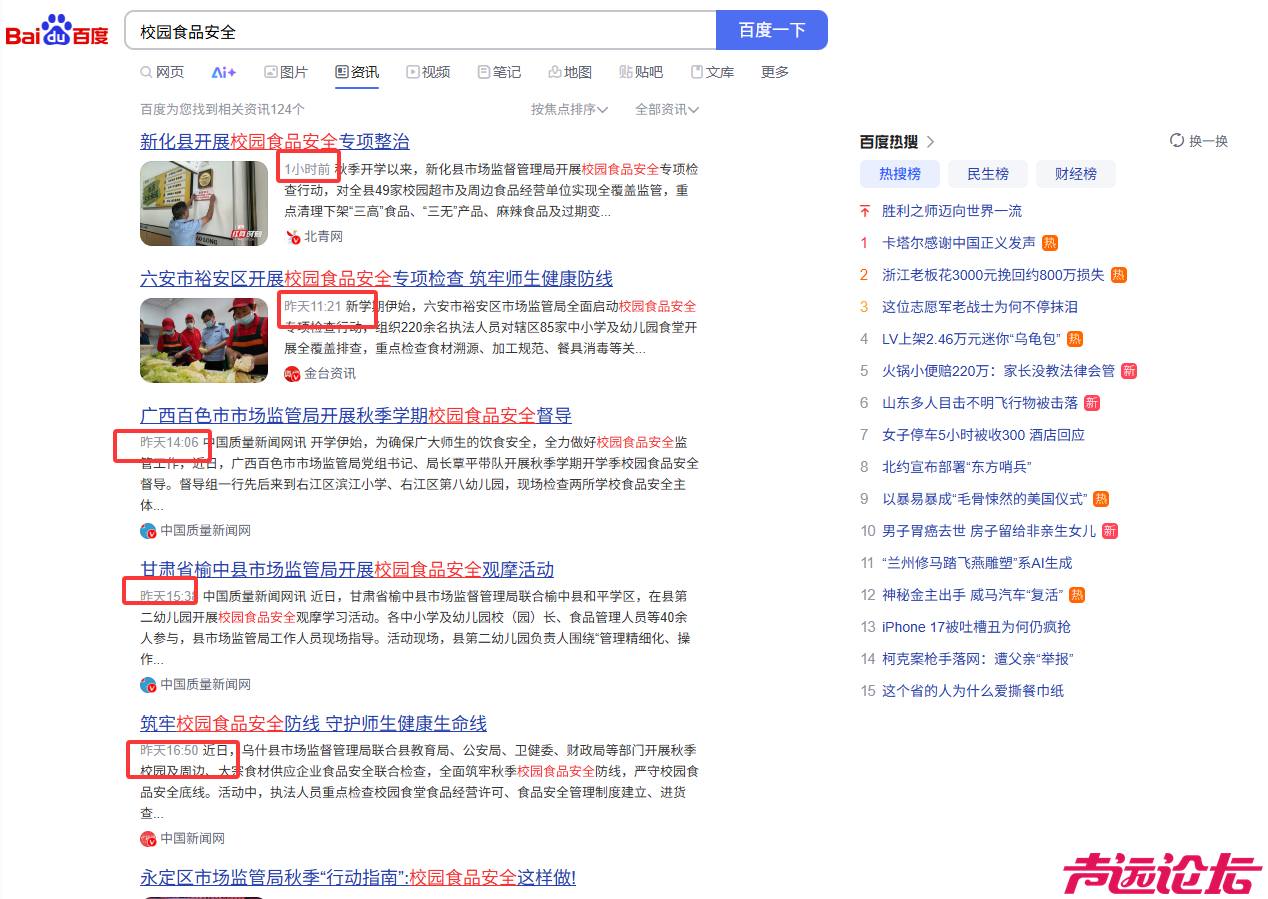
Task: Open hot search 浙江老板花3000元挽回800万损失
Action: tap(993, 275)
